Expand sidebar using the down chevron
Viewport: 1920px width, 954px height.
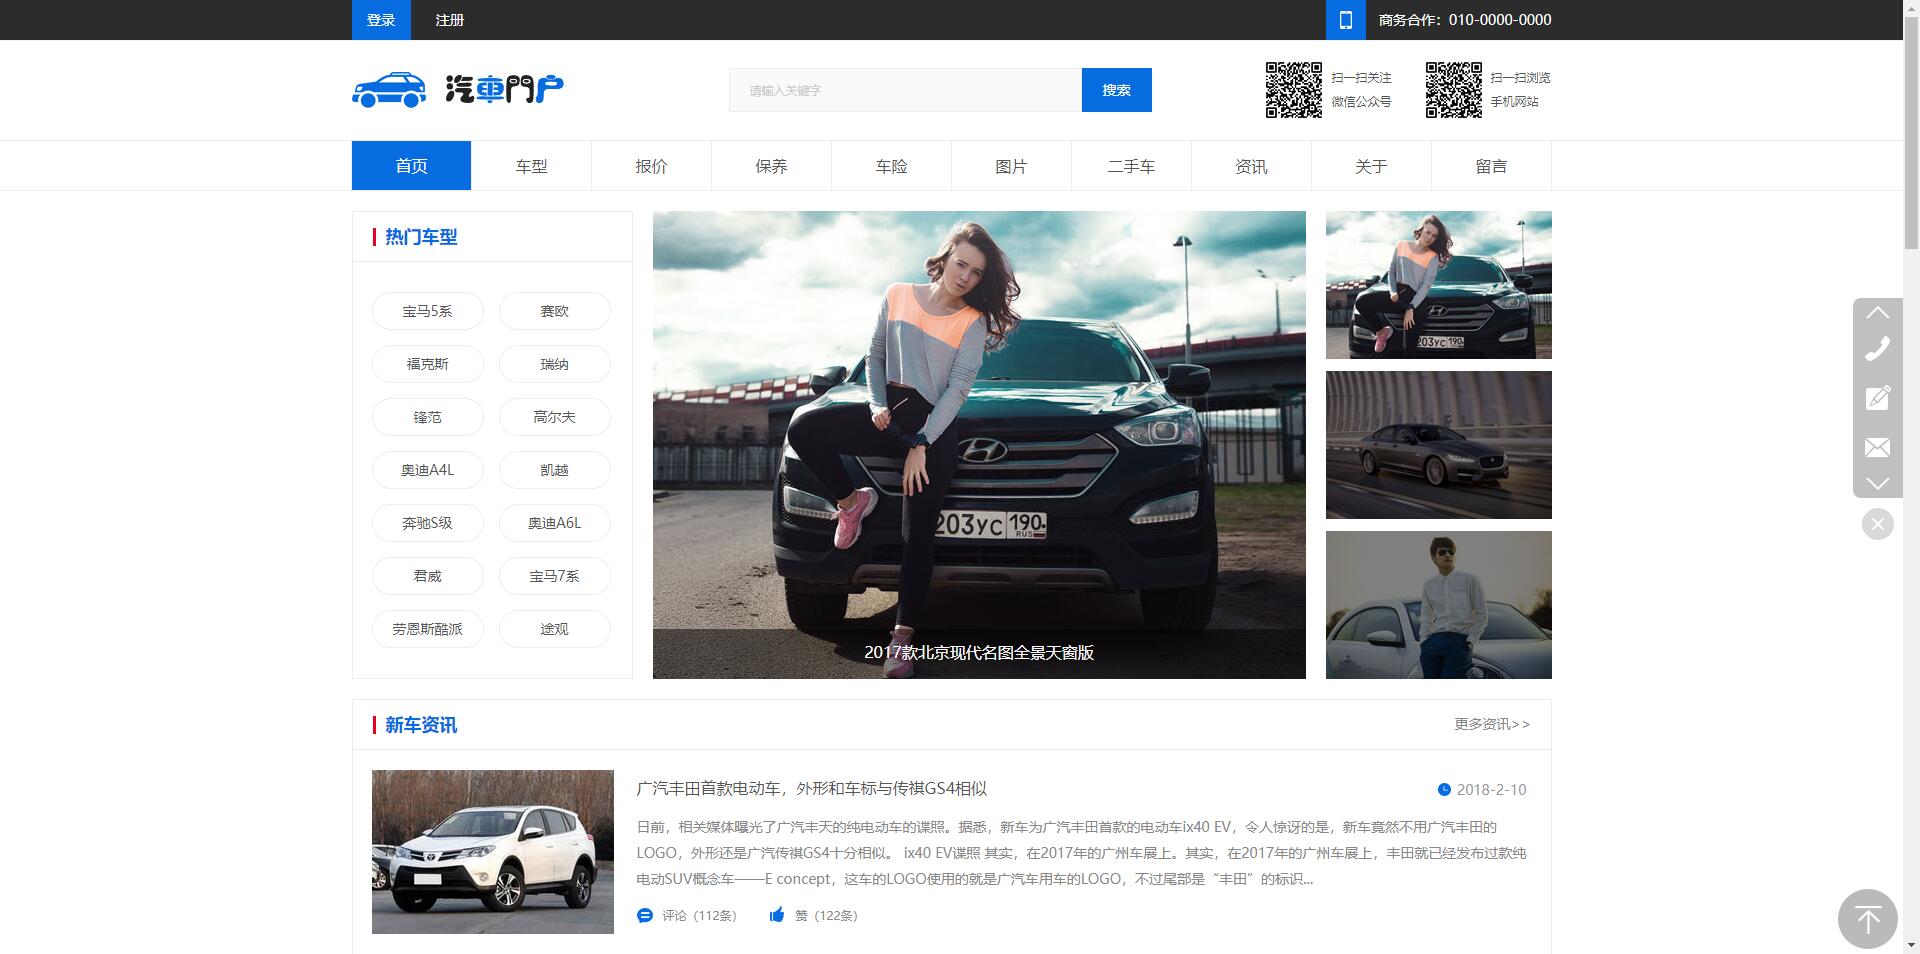click(x=1877, y=484)
